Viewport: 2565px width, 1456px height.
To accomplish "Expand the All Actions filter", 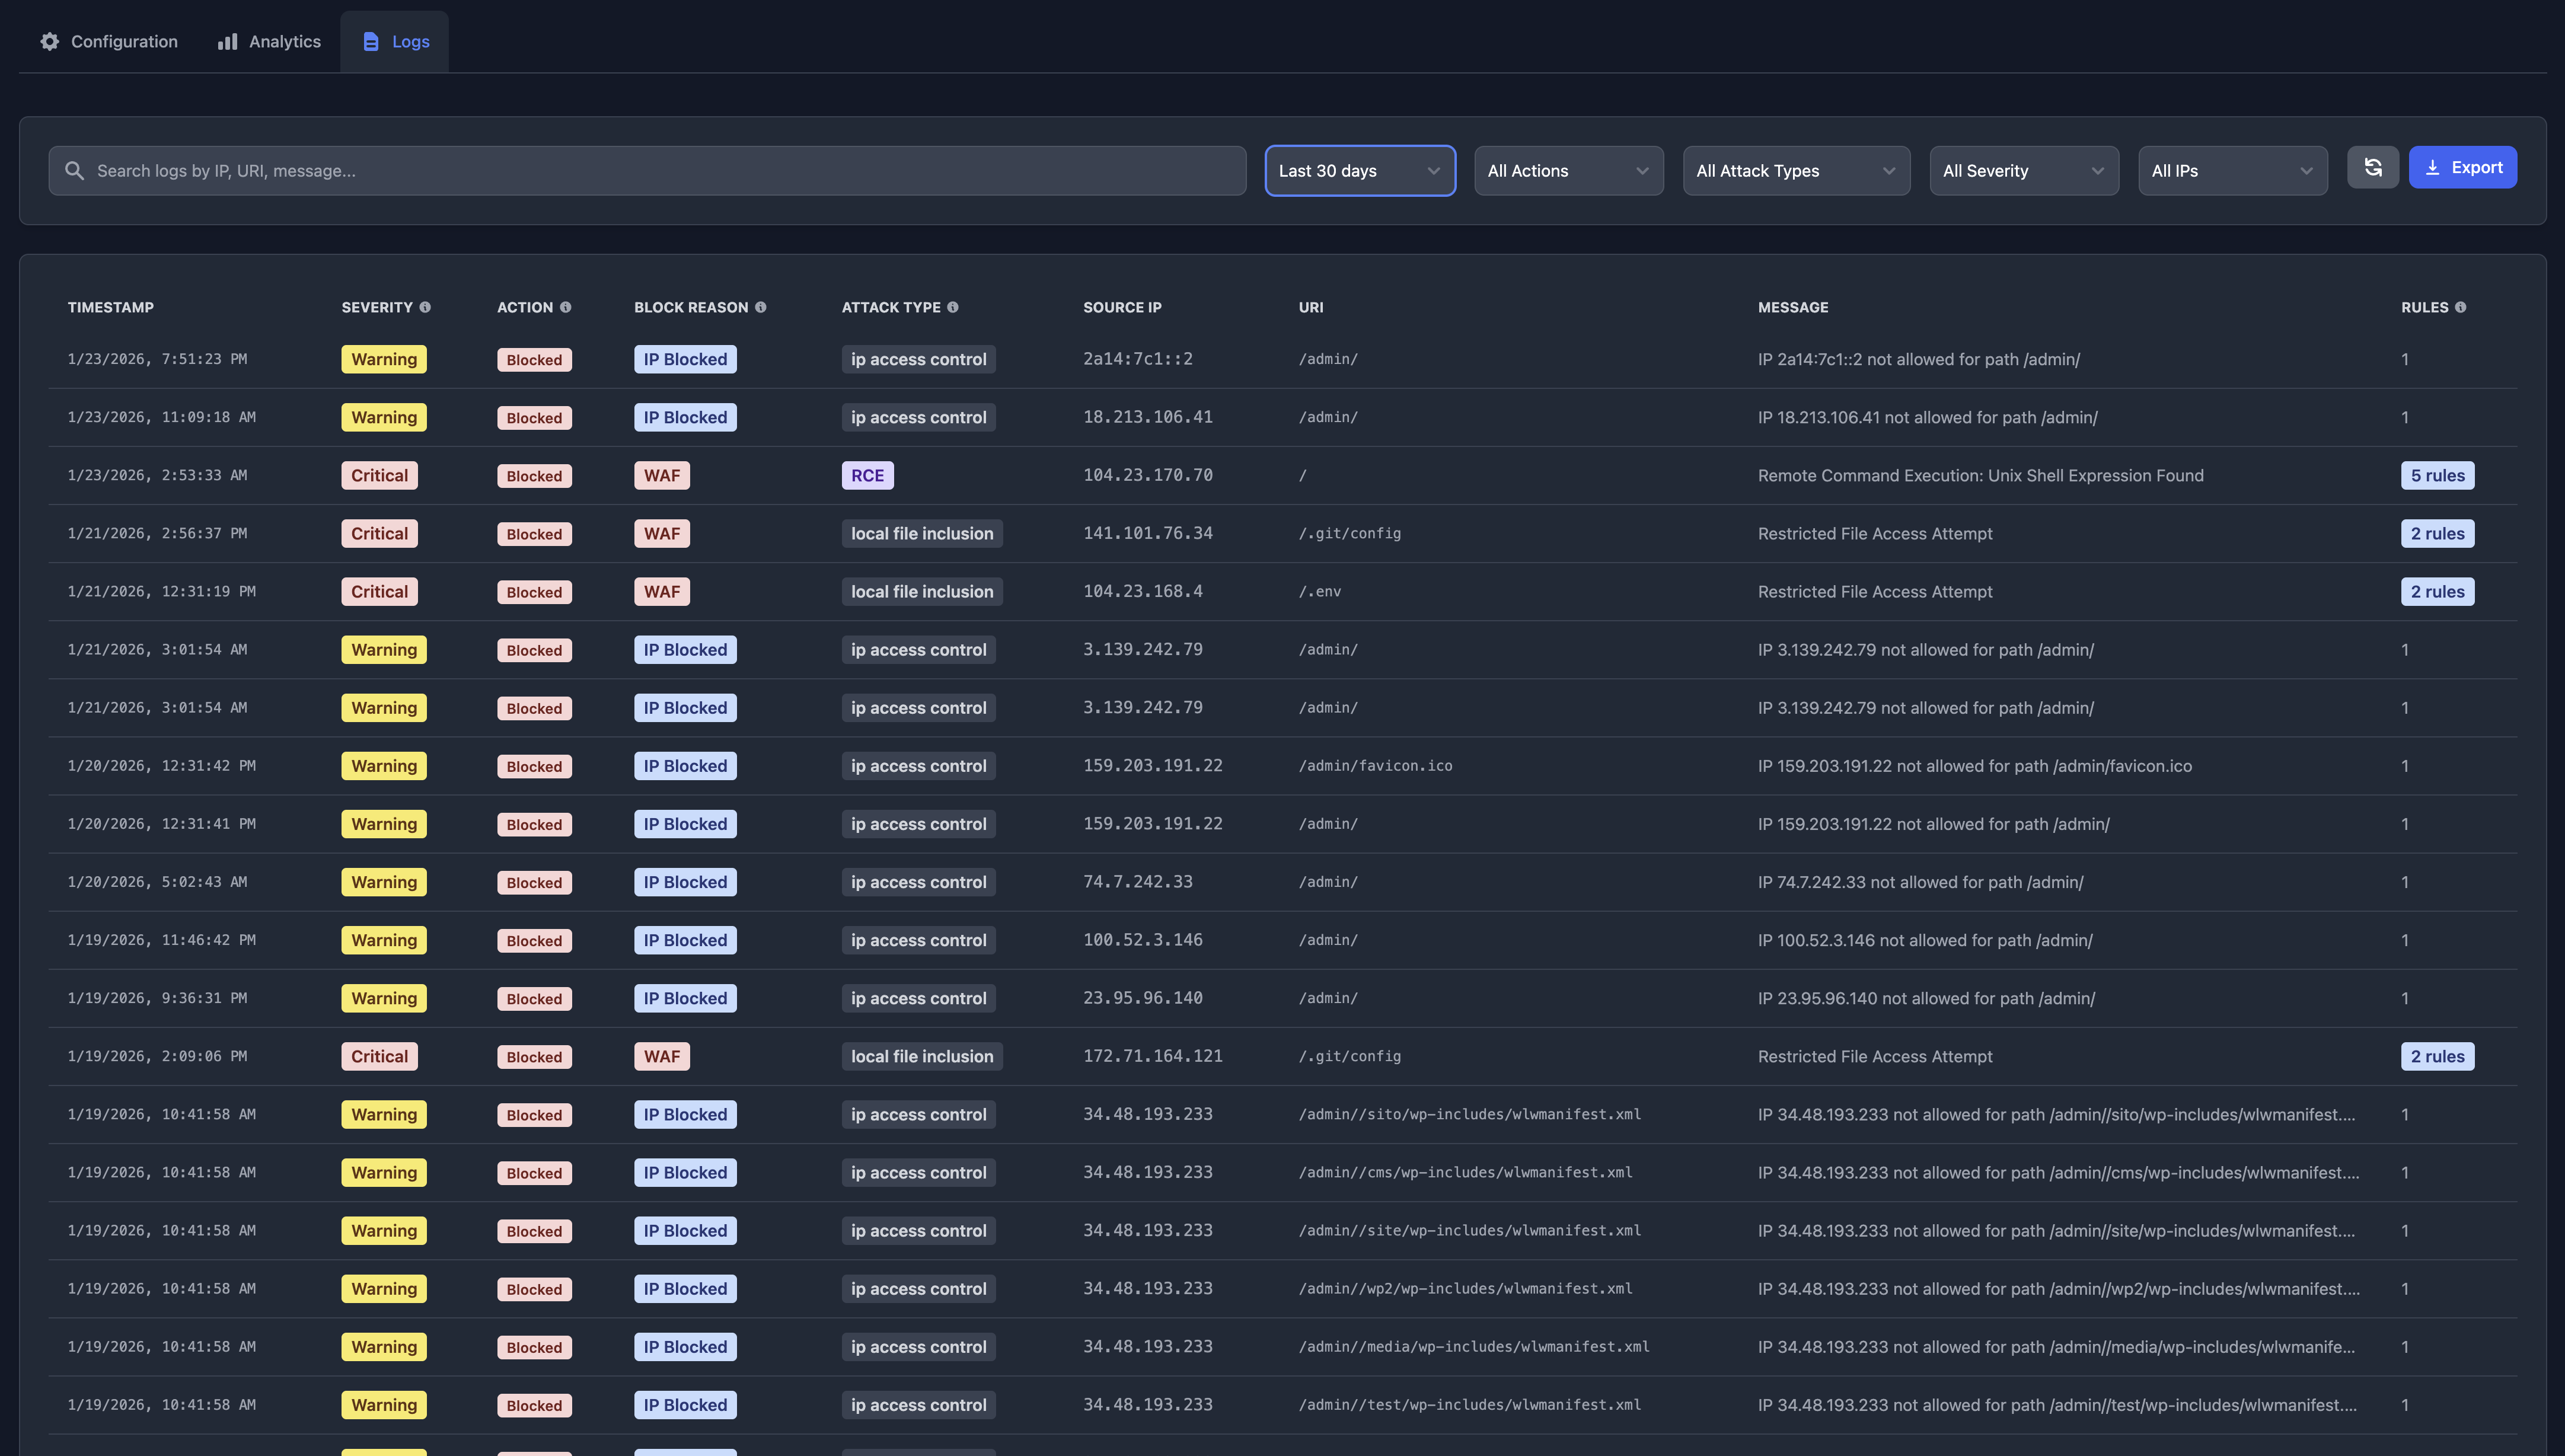I will point(1567,171).
